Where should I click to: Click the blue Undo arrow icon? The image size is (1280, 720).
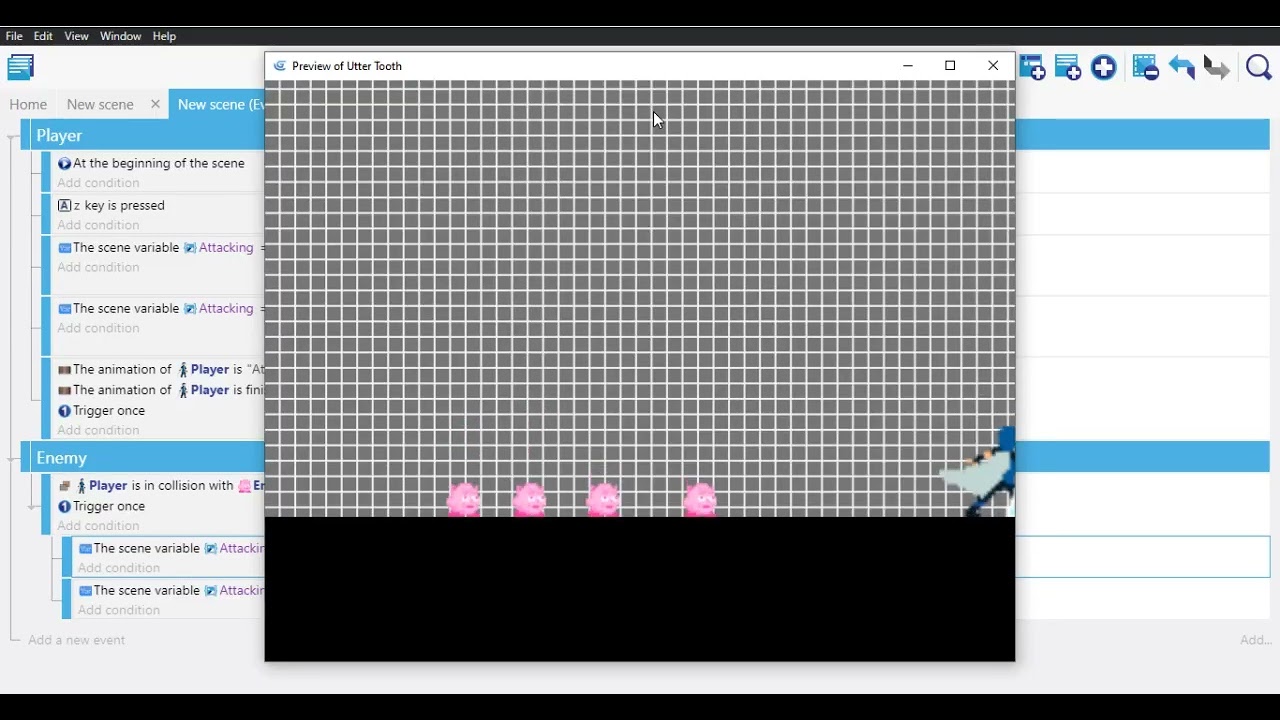[1182, 67]
